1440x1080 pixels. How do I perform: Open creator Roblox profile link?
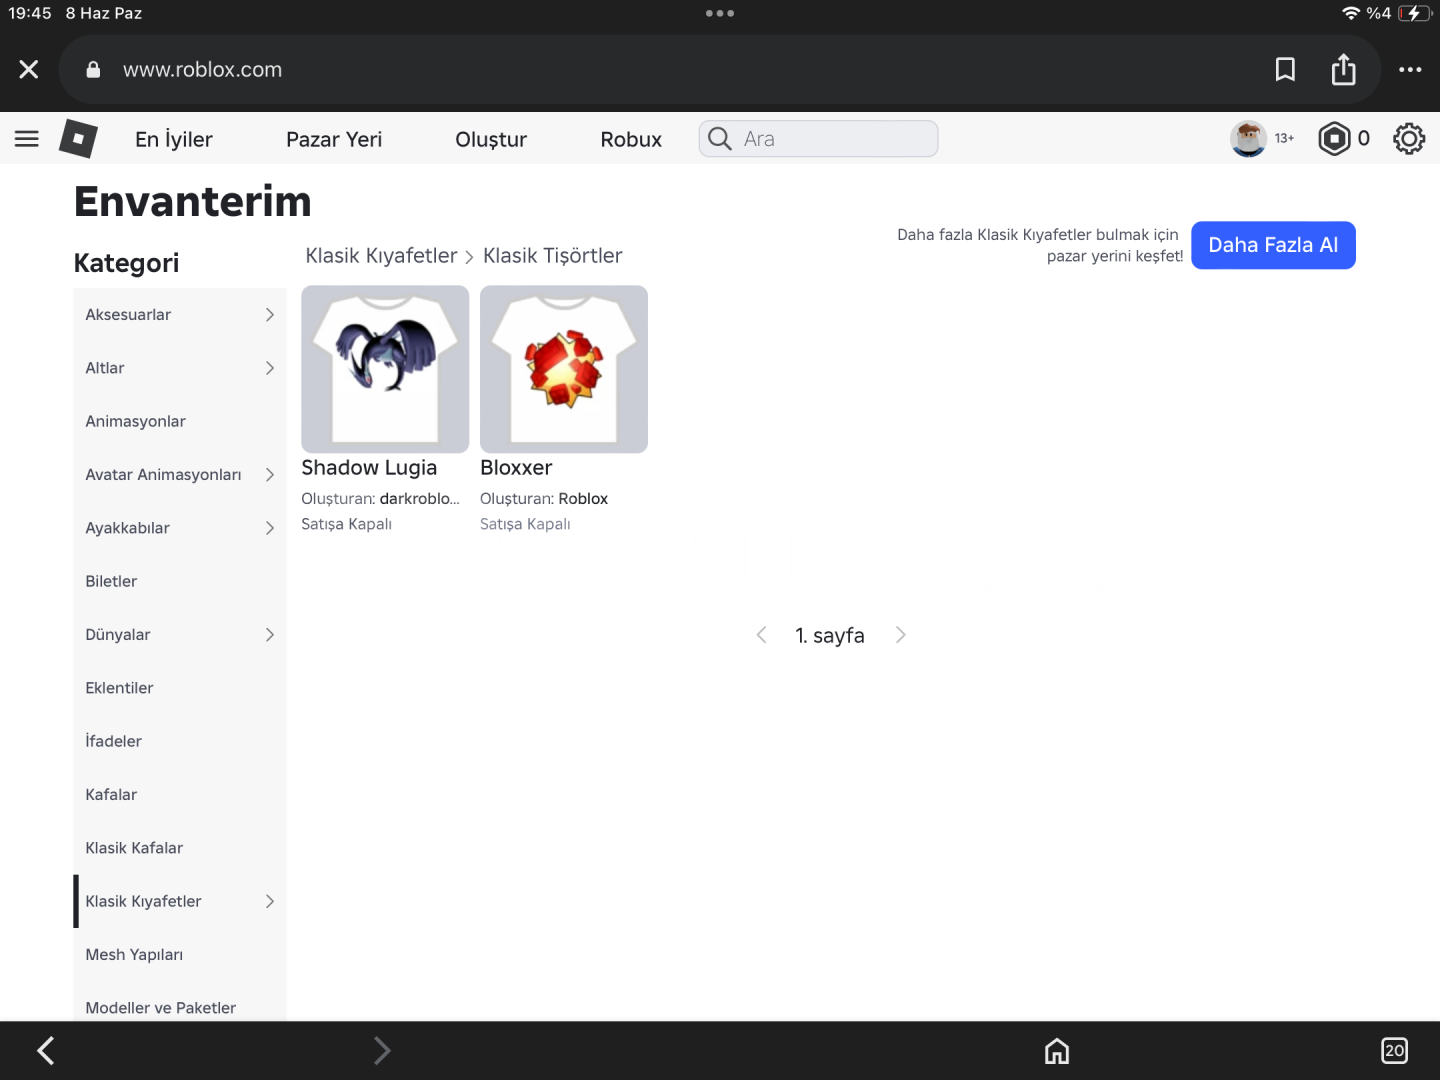[x=583, y=499]
